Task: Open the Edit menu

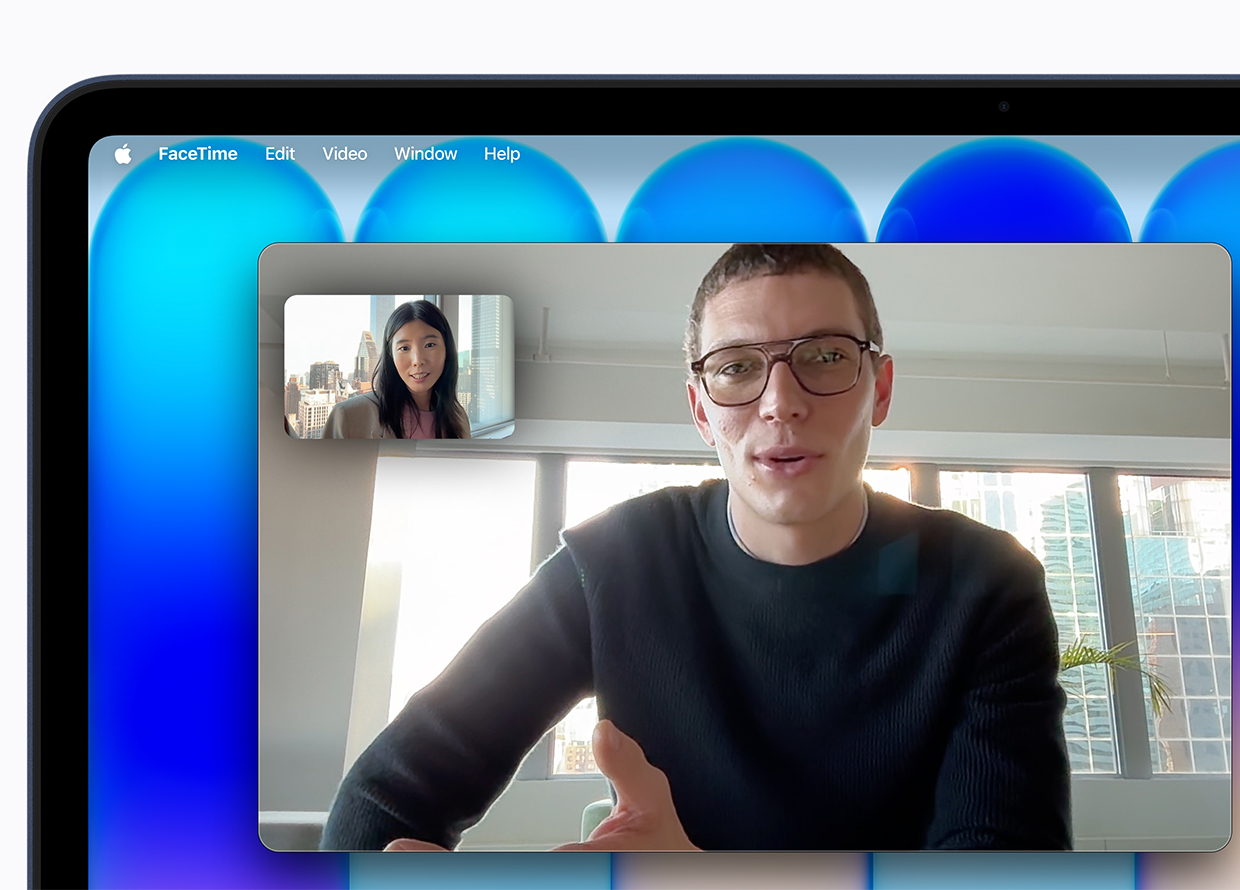Action: click(280, 154)
